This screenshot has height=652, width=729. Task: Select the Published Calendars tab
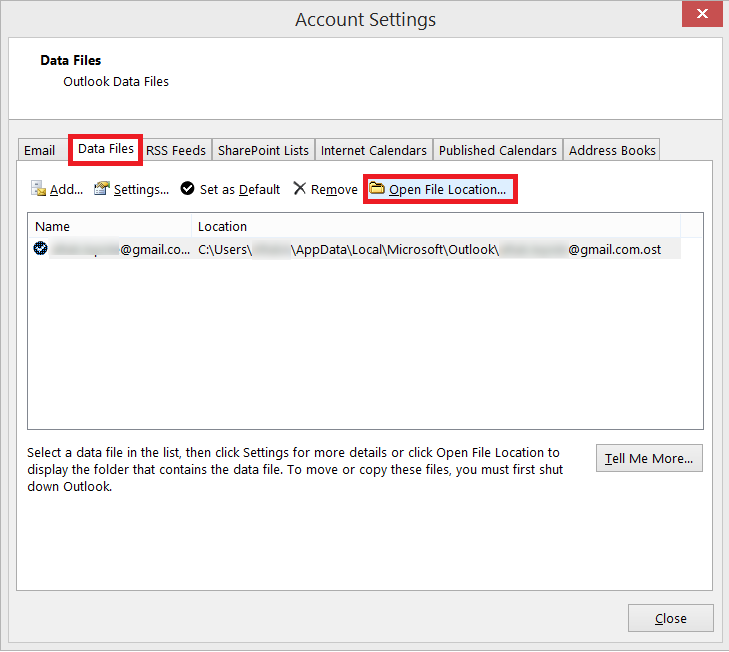[497, 150]
